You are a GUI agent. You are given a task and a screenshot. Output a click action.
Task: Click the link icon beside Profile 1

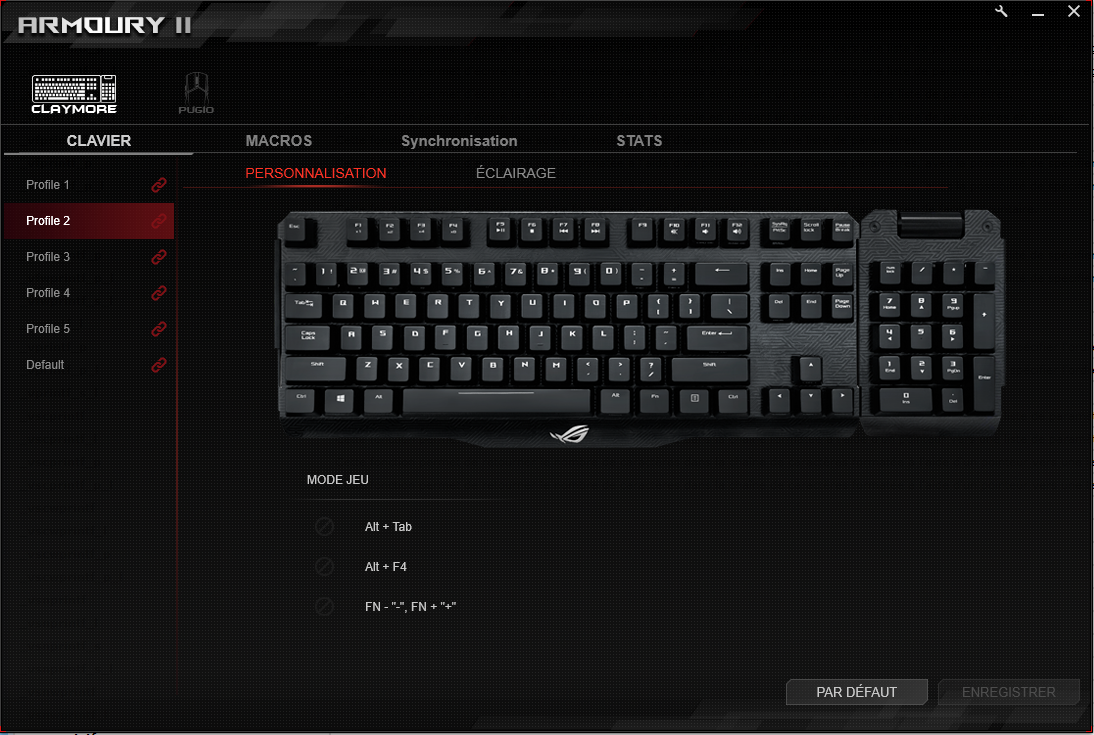point(159,185)
